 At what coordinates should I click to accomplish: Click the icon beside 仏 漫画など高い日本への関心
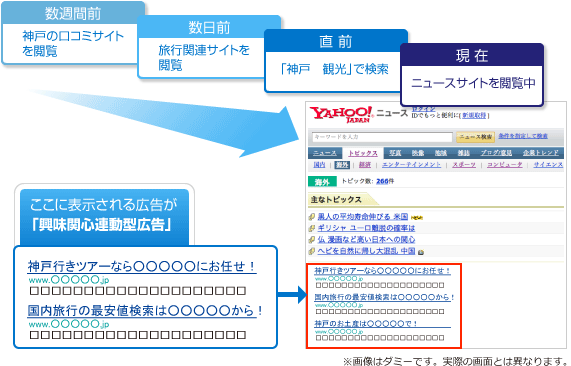click(x=312, y=240)
